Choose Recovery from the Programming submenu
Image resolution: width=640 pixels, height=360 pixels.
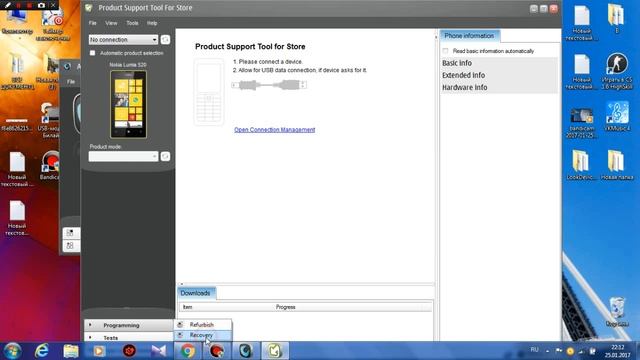(203, 335)
